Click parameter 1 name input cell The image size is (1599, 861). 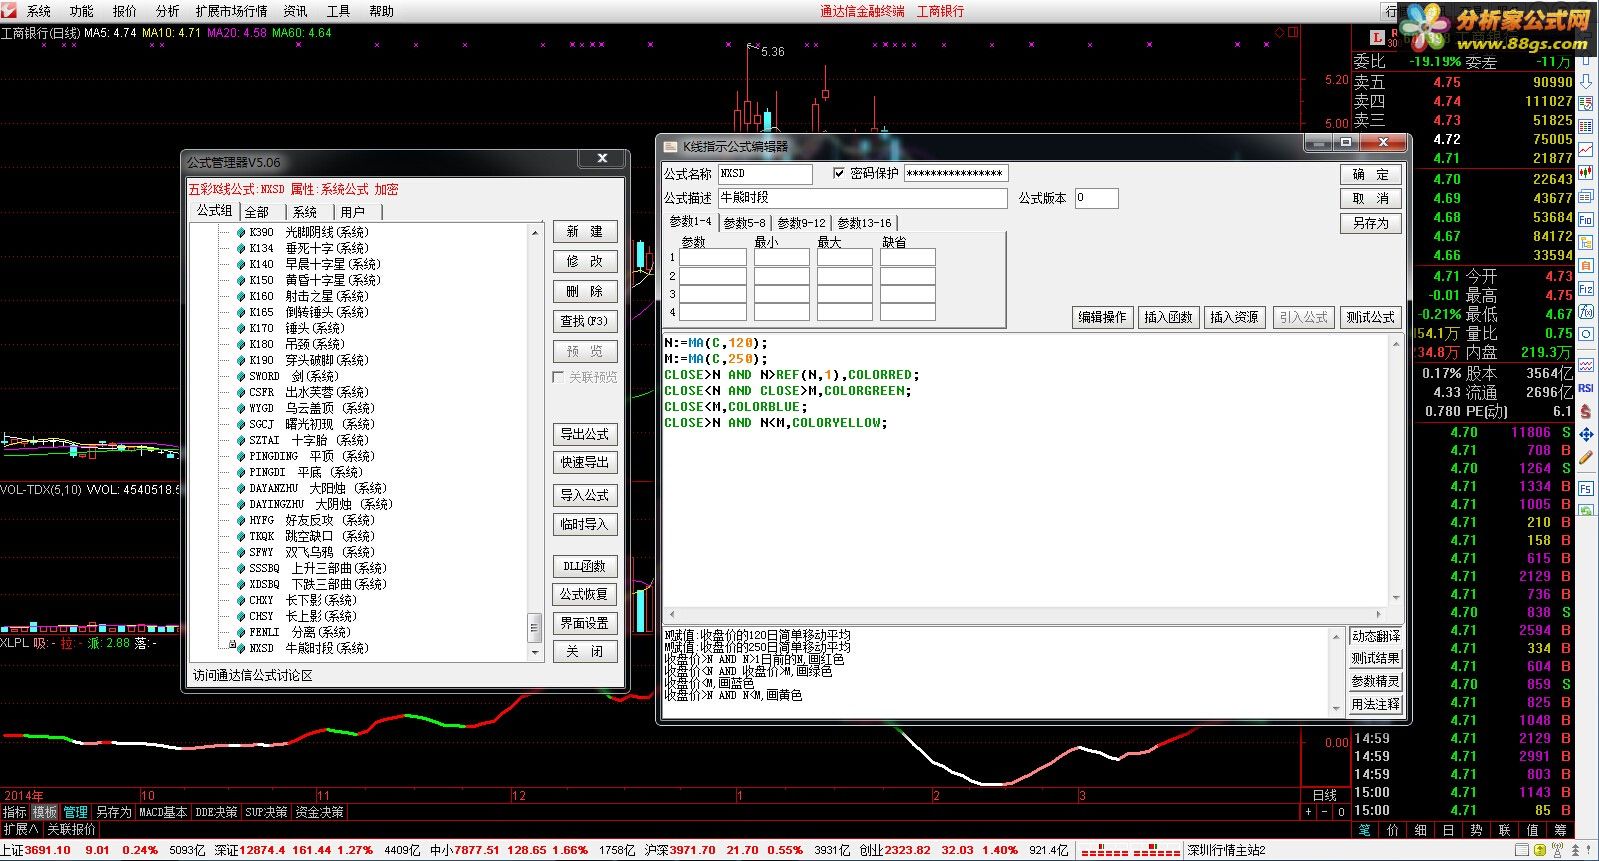pyautogui.click(x=713, y=257)
